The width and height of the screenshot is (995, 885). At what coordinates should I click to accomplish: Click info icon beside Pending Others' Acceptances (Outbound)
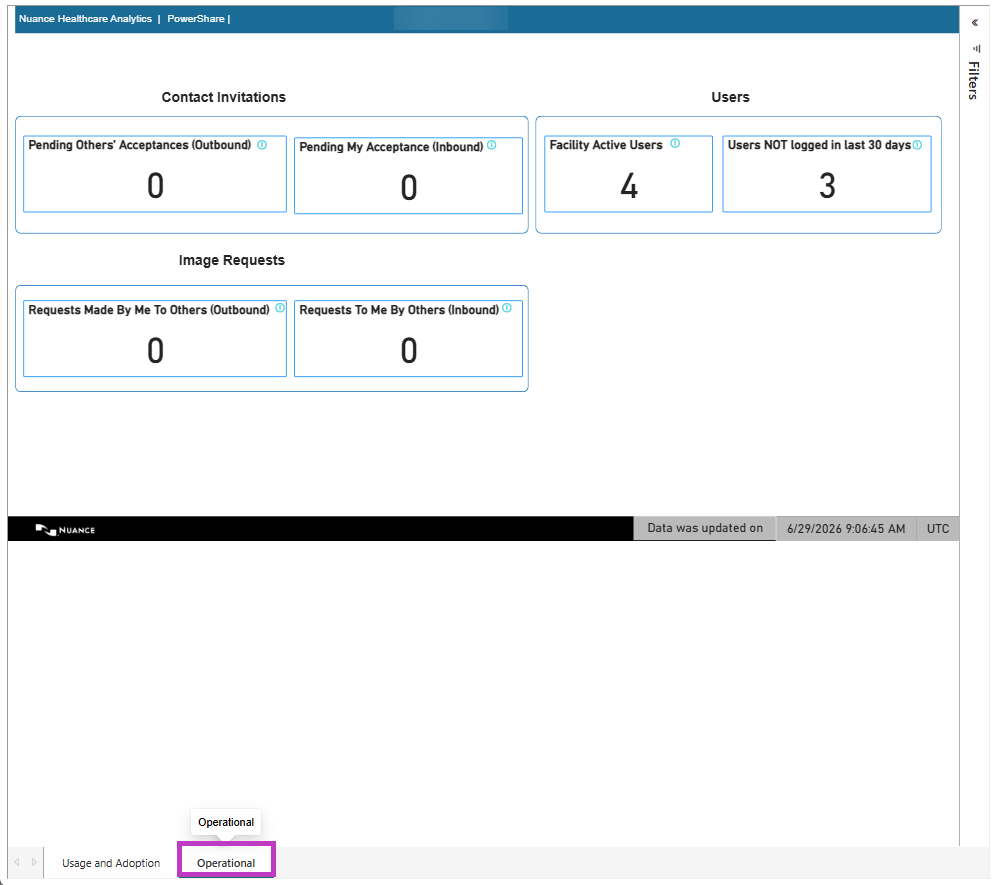point(262,145)
